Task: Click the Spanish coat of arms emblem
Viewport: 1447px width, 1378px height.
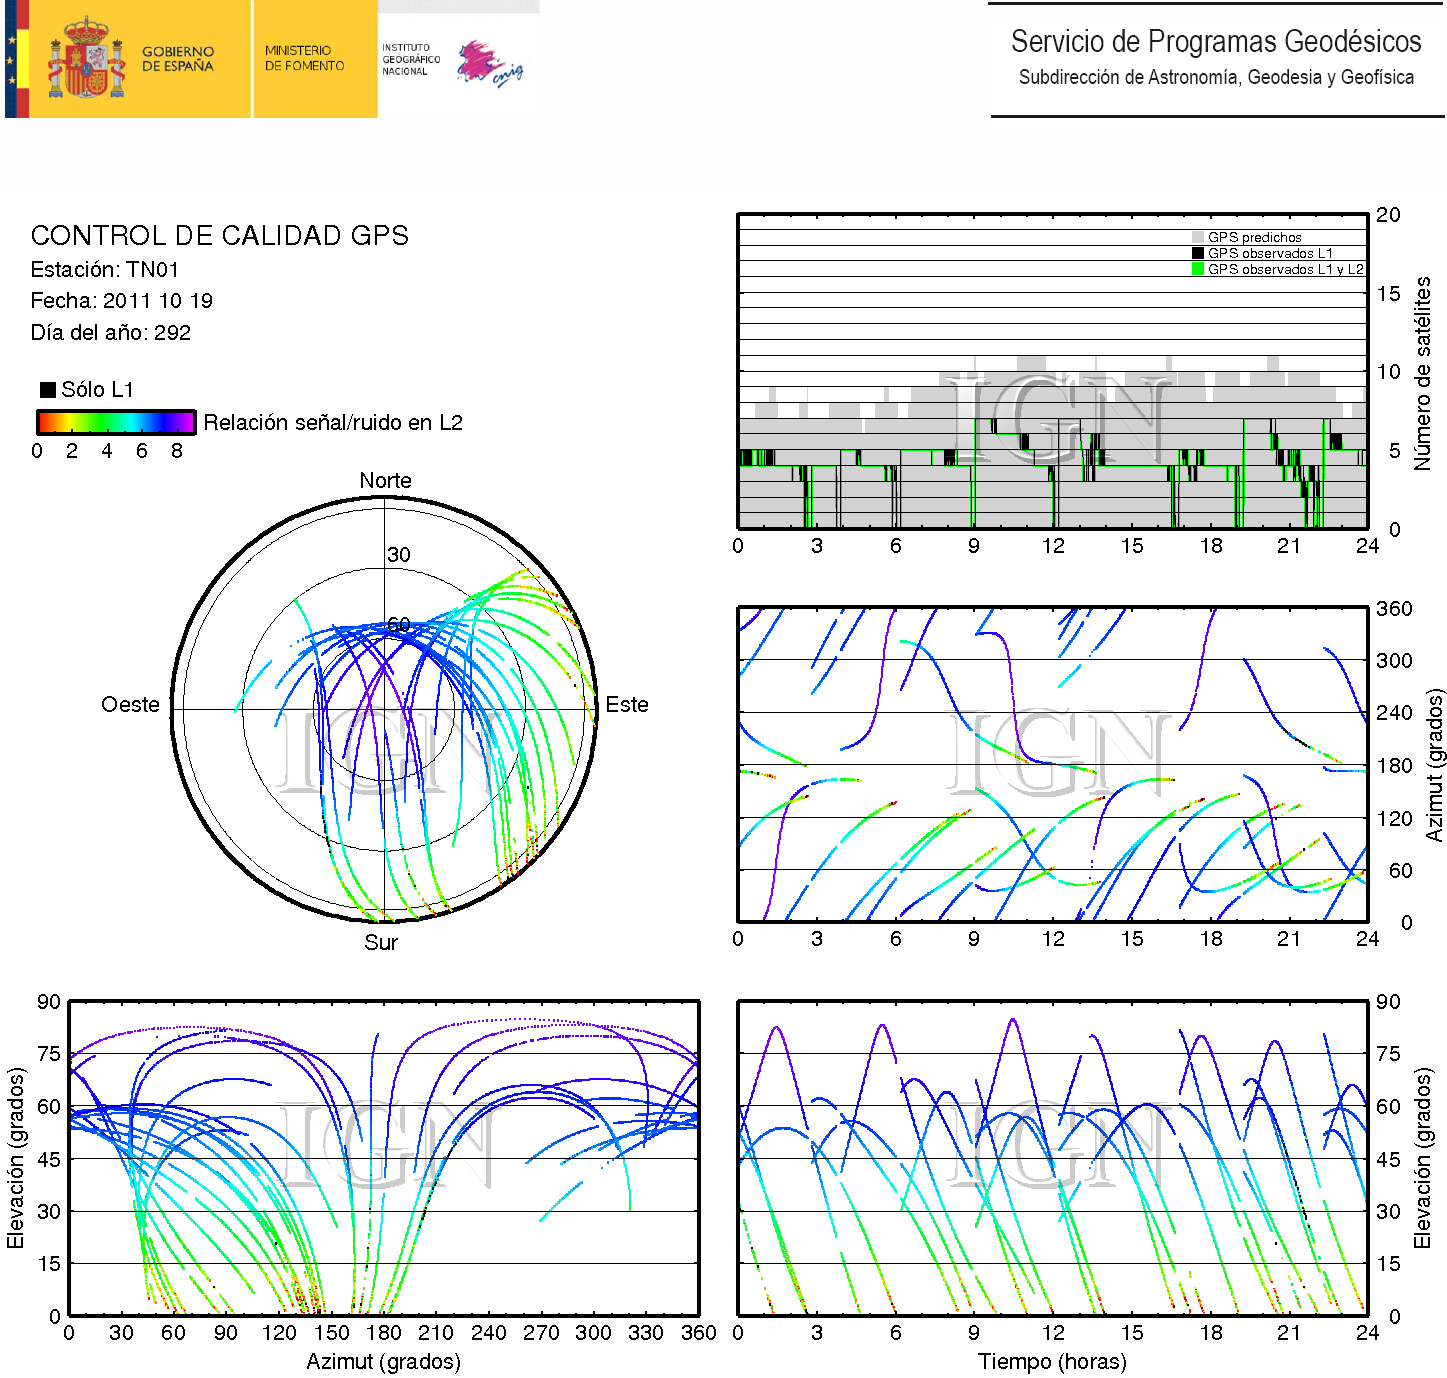Action: (x=86, y=59)
